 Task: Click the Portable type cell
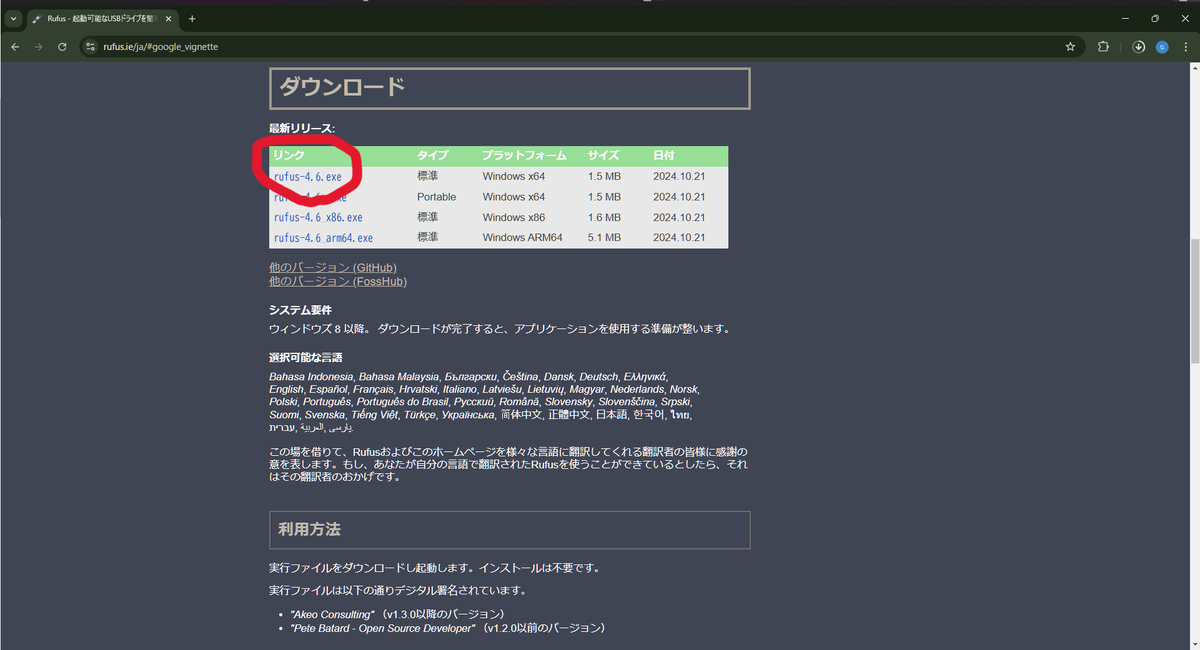click(436, 197)
